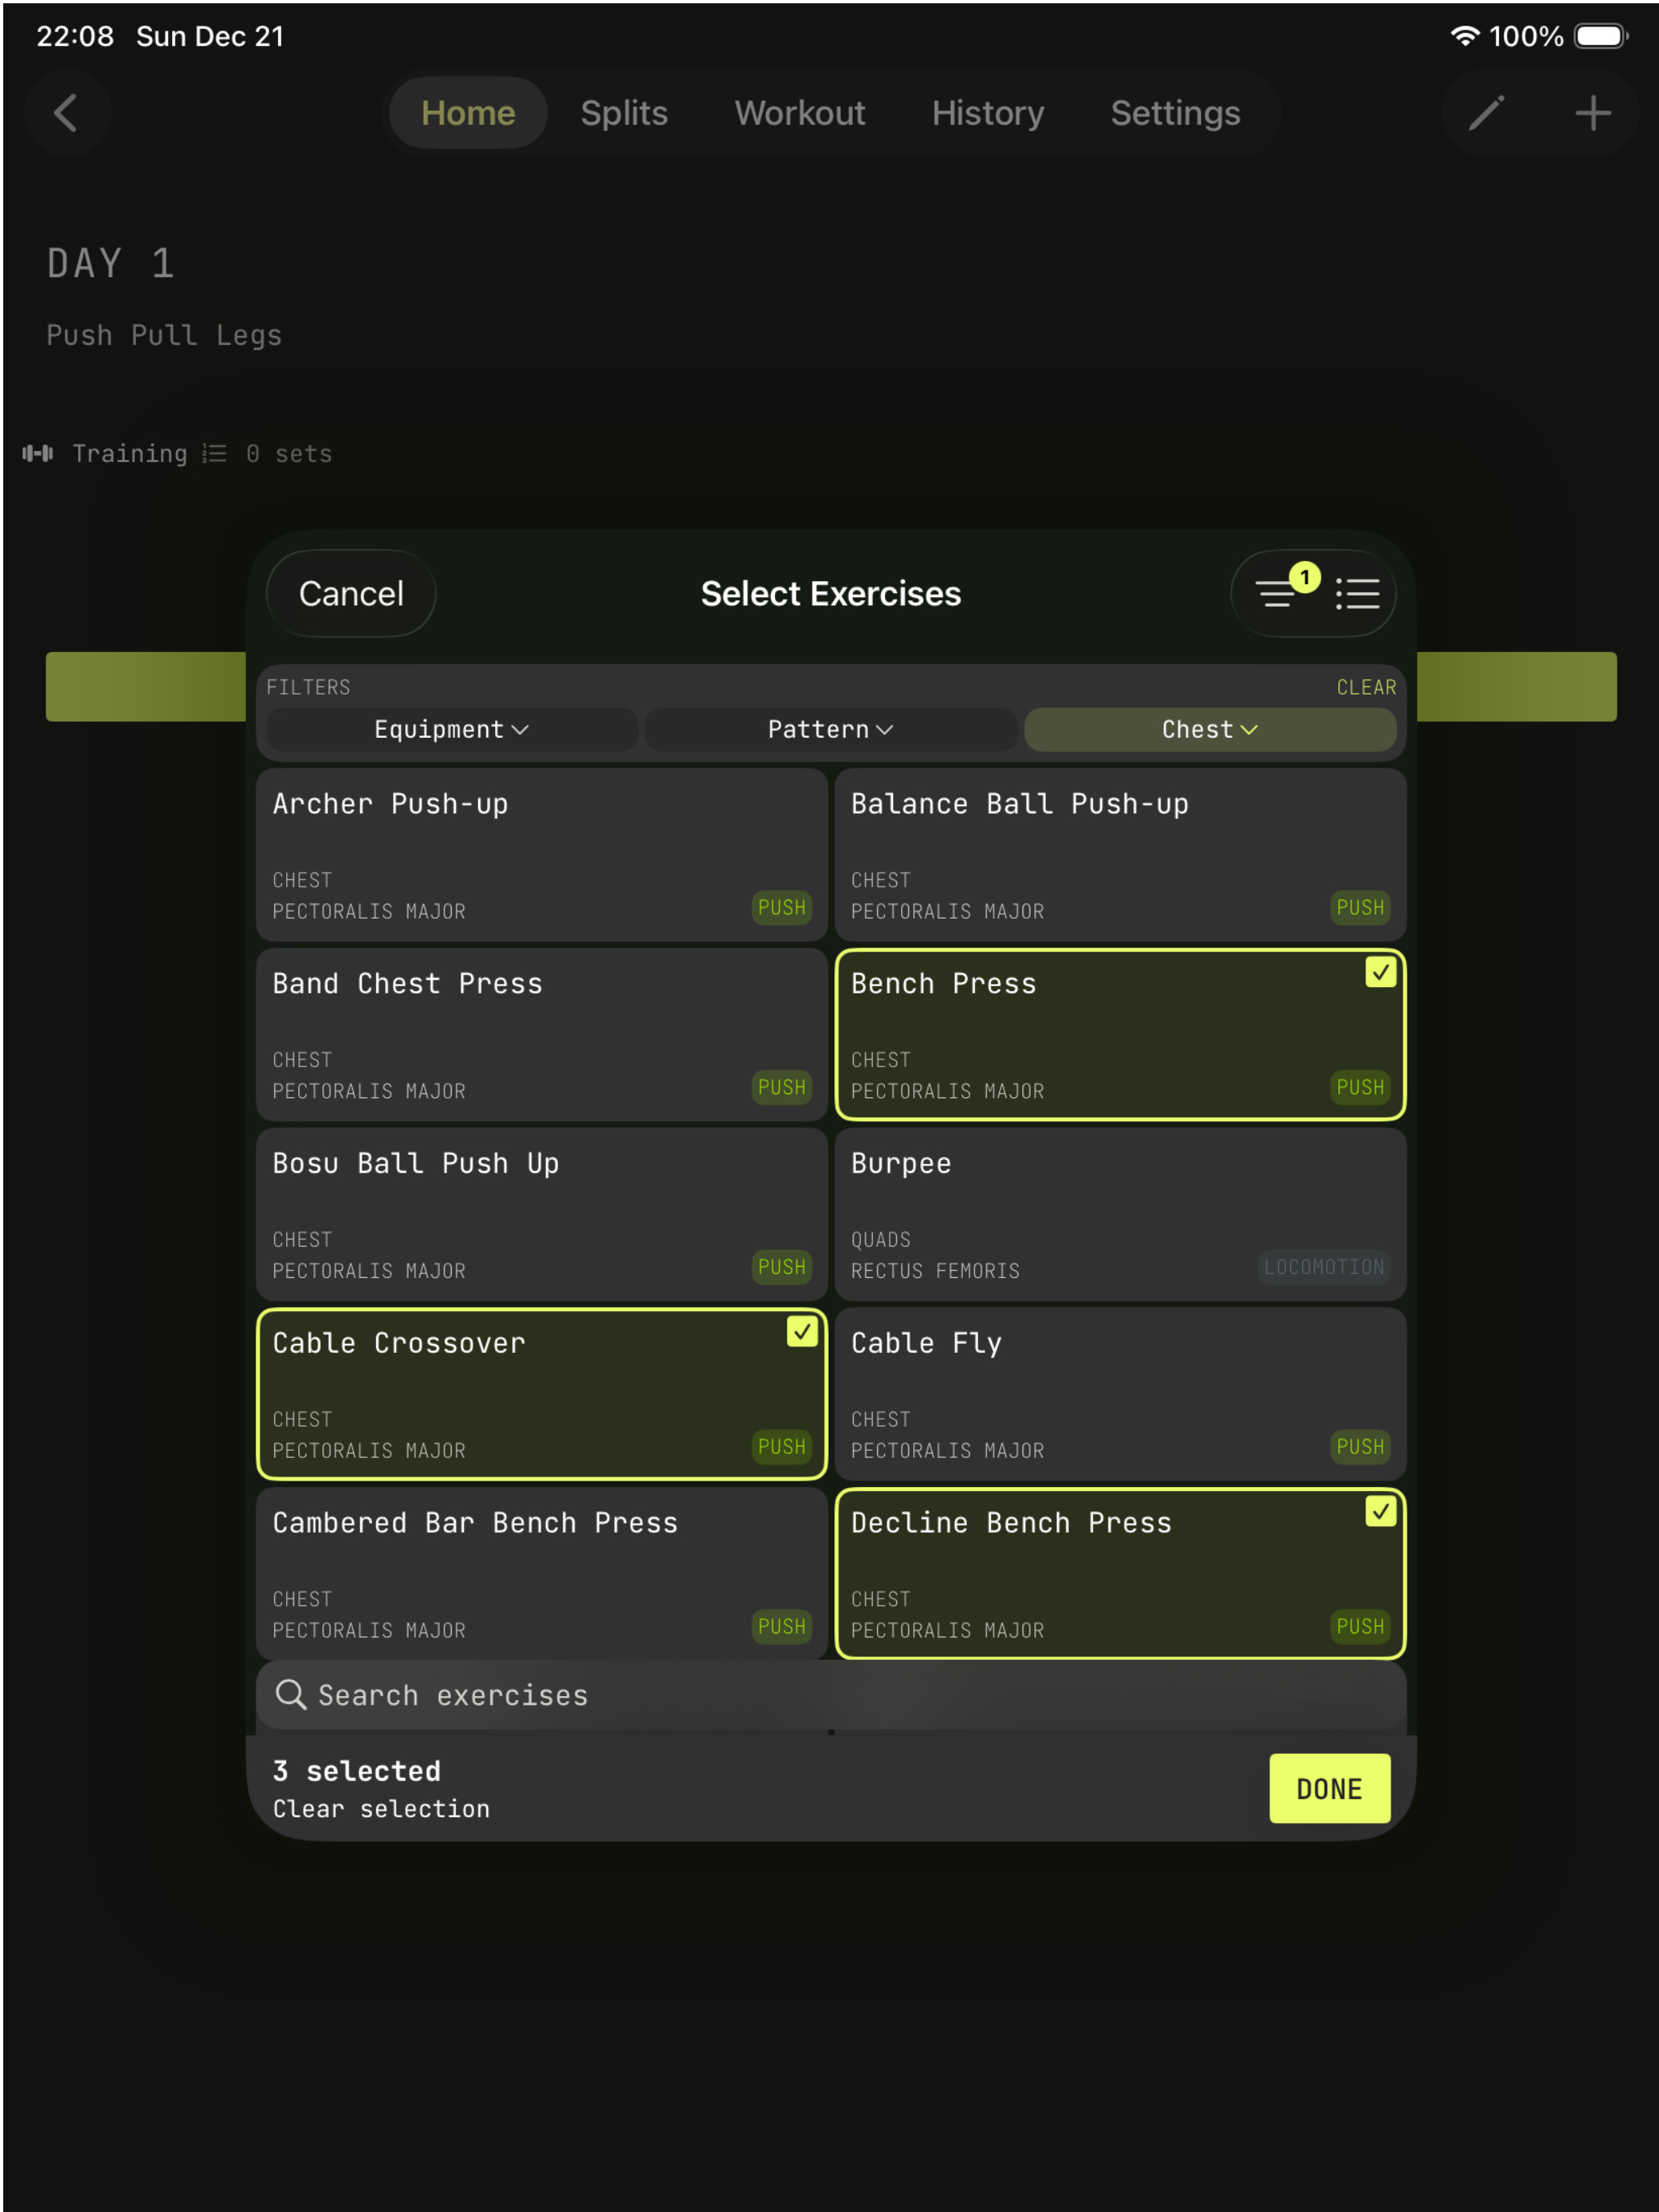Image resolution: width=1659 pixels, height=2212 pixels.
Task: Tap the PUSH tag on Archer Push-up
Action: 782,907
